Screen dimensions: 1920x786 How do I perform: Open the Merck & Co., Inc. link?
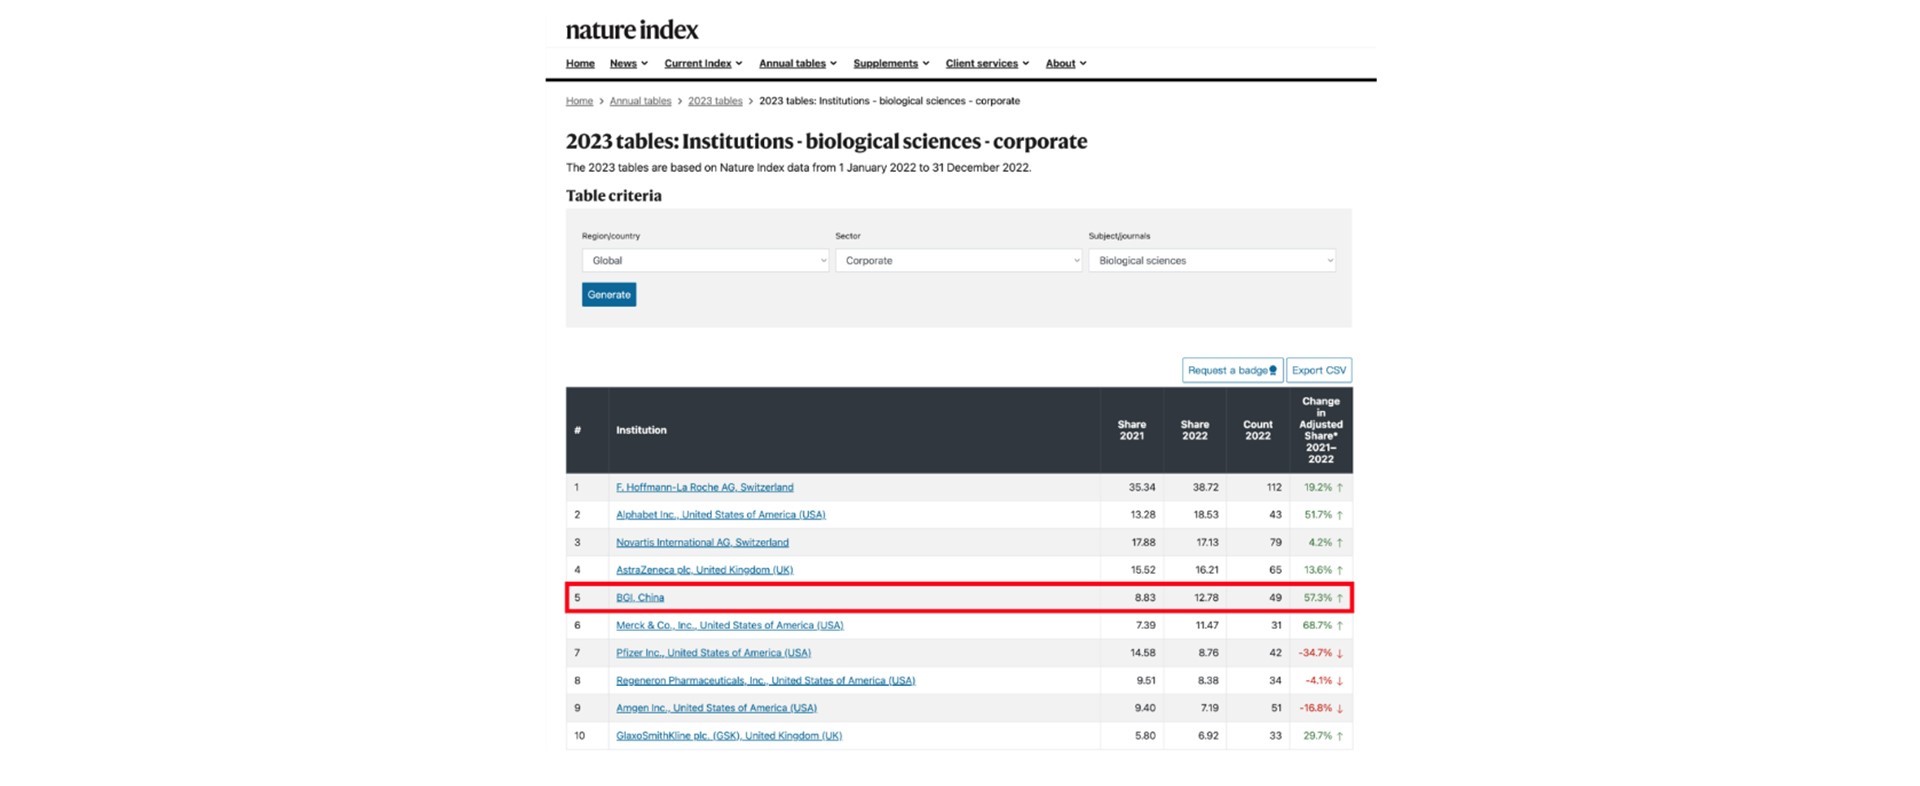coord(729,625)
